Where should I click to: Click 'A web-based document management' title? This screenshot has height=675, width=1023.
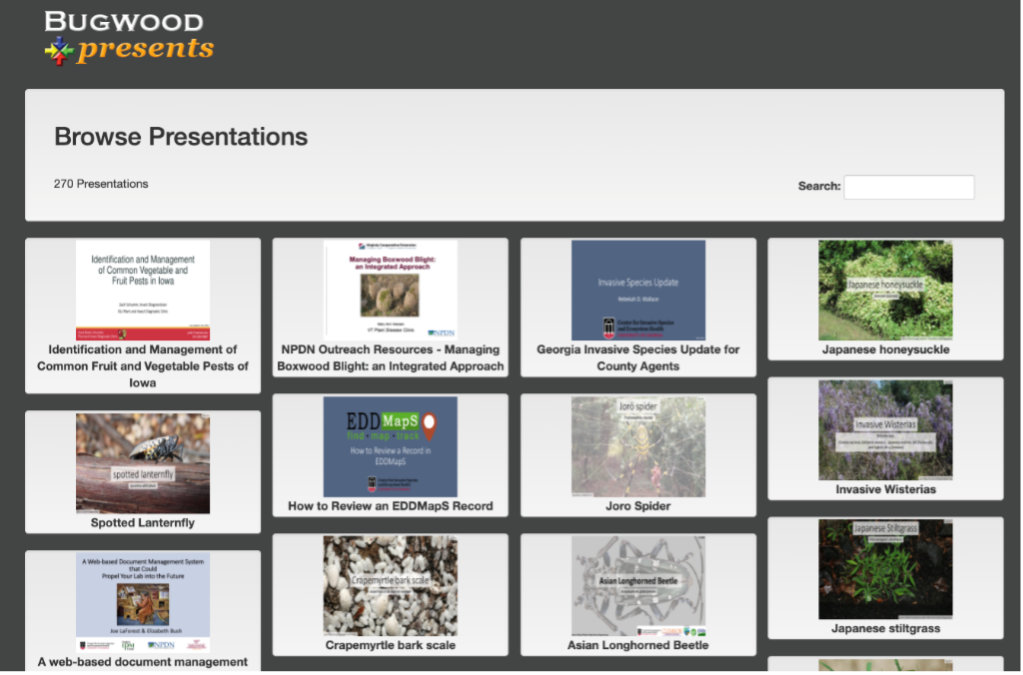tap(143, 663)
